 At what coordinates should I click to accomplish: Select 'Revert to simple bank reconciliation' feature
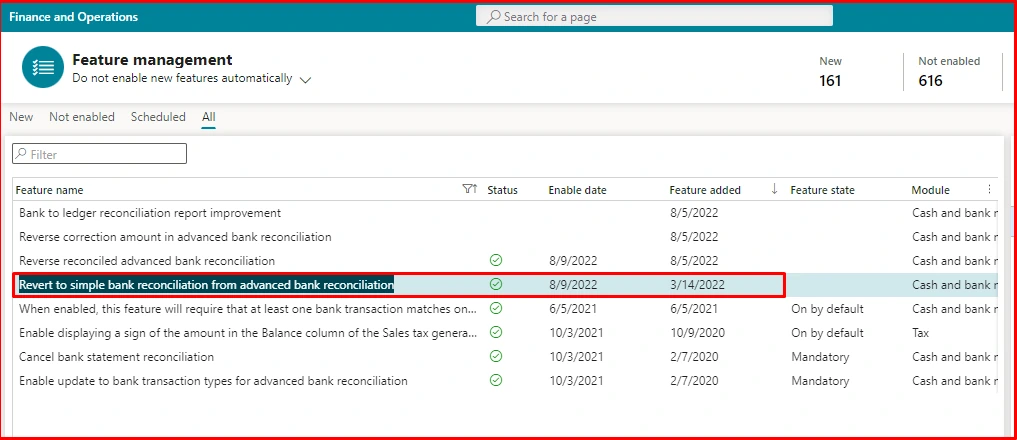click(206, 285)
